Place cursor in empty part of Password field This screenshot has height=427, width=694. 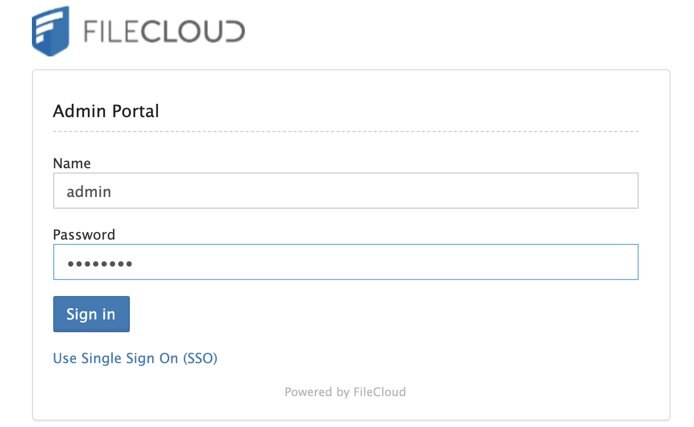400,263
